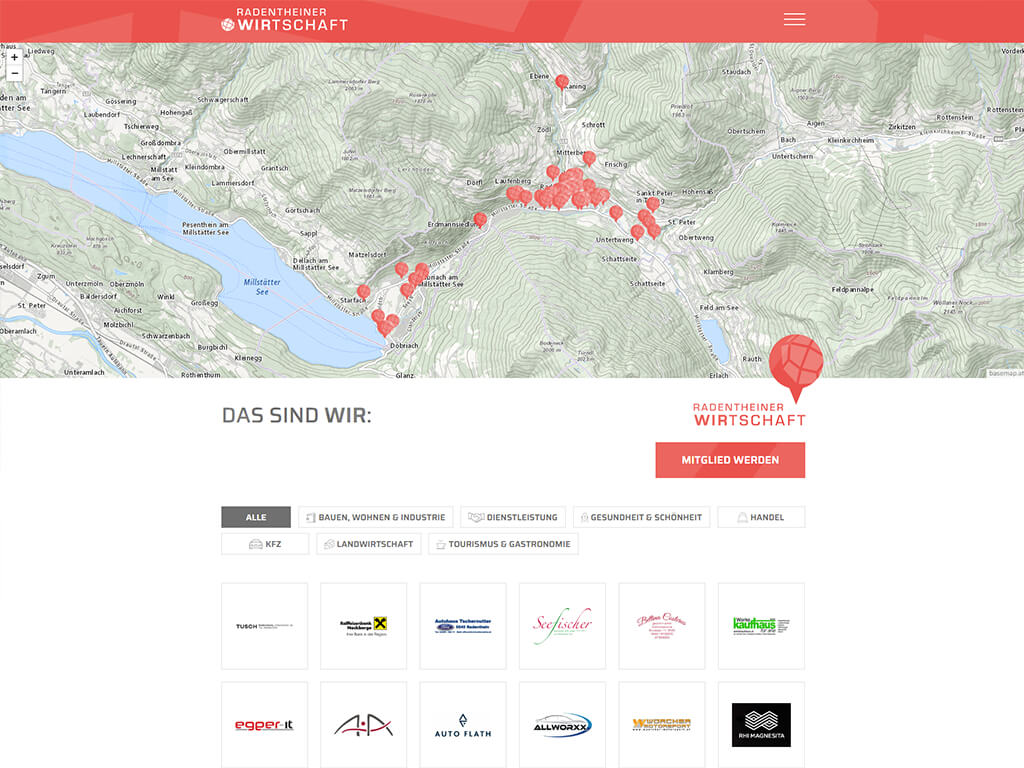Viewport: 1024px width, 768px height.
Task: Filter by Gesundheit & Schönheit
Action: pyautogui.click(x=641, y=517)
